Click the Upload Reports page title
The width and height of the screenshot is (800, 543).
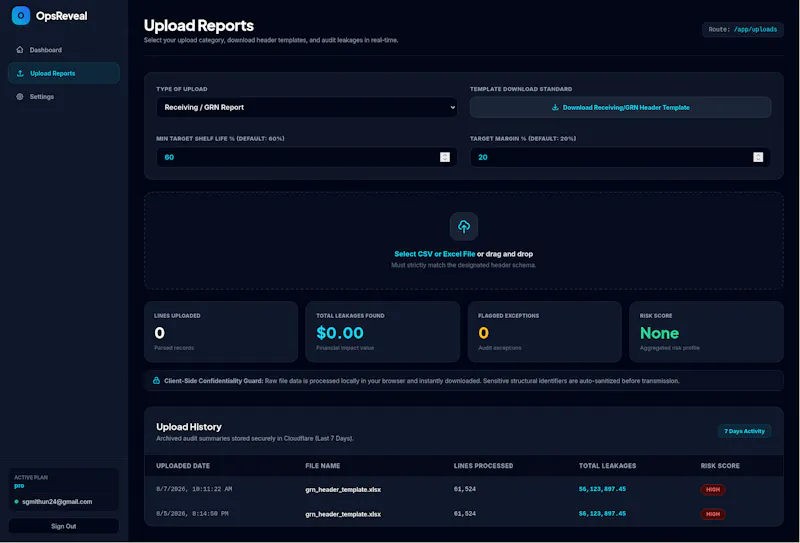click(x=198, y=26)
